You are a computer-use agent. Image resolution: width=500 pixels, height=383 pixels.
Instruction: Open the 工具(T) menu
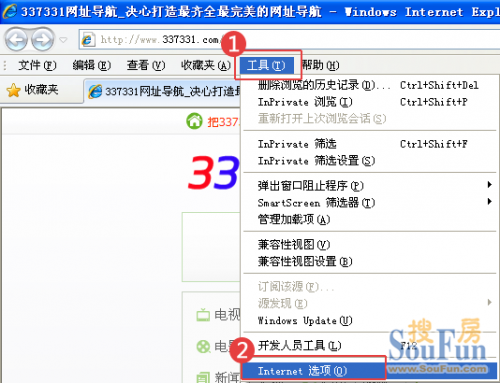(267, 65)
